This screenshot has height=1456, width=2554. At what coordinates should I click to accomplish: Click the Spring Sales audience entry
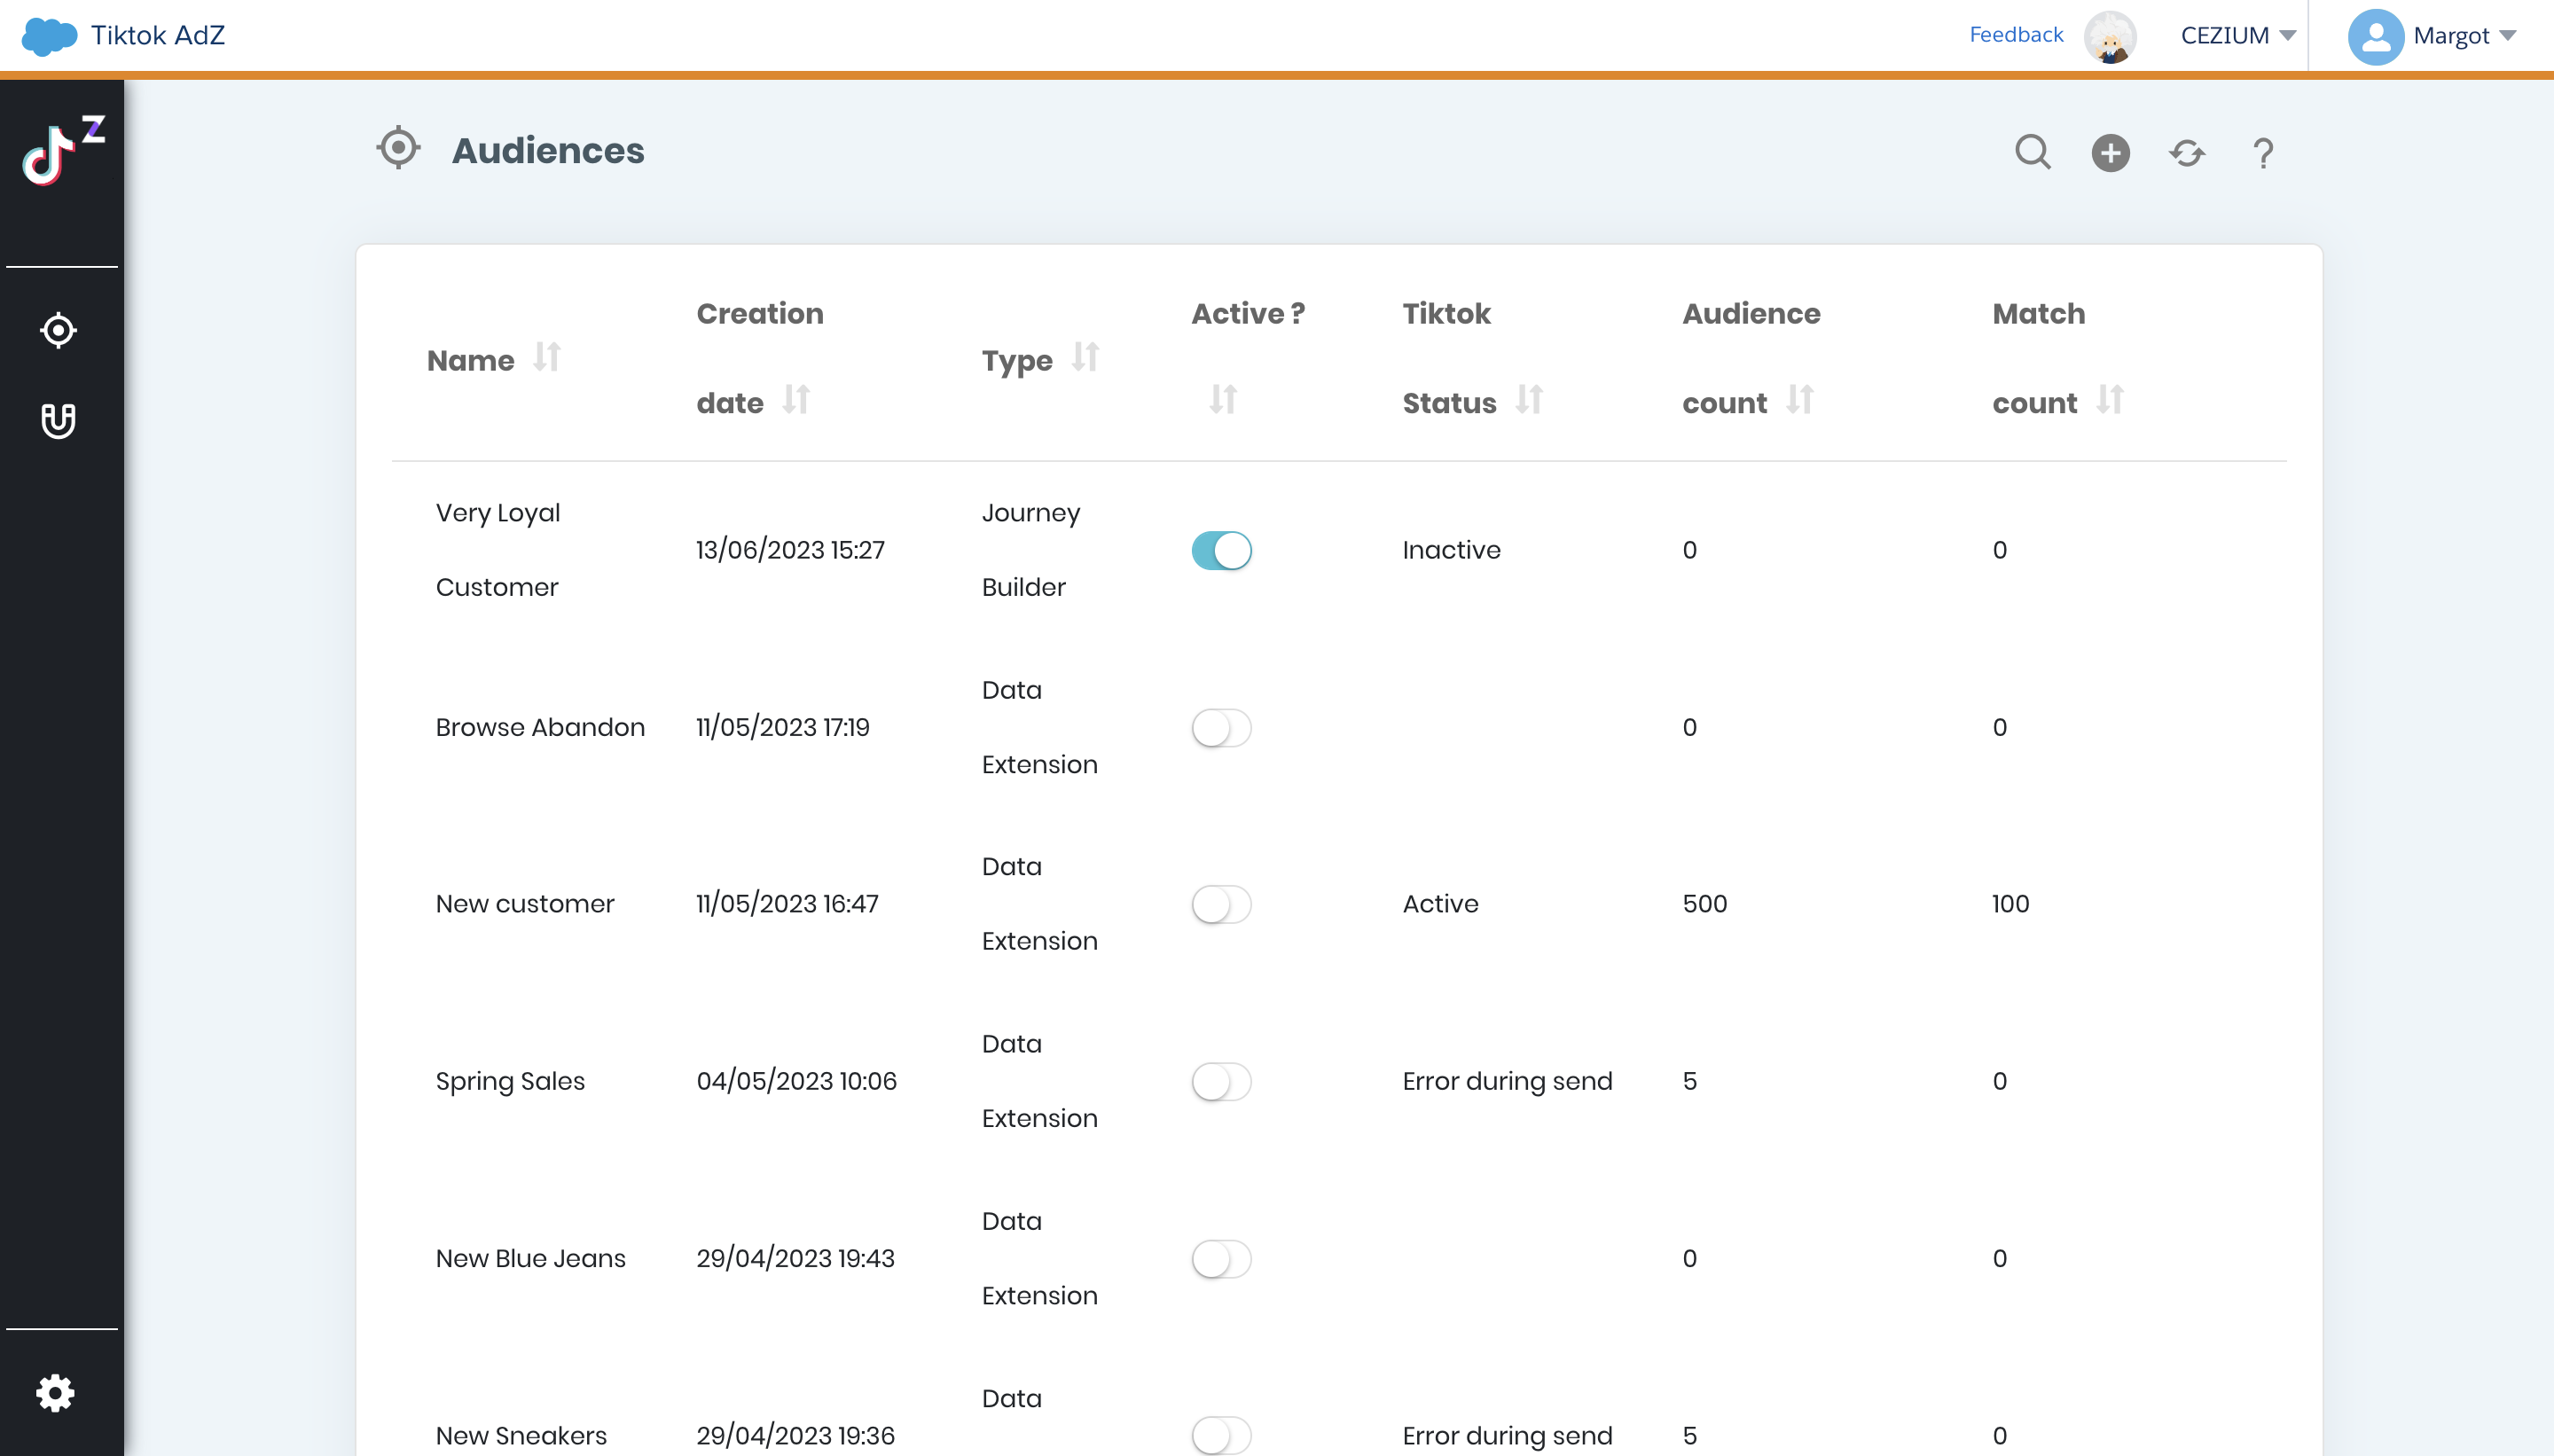(511, 1081)
